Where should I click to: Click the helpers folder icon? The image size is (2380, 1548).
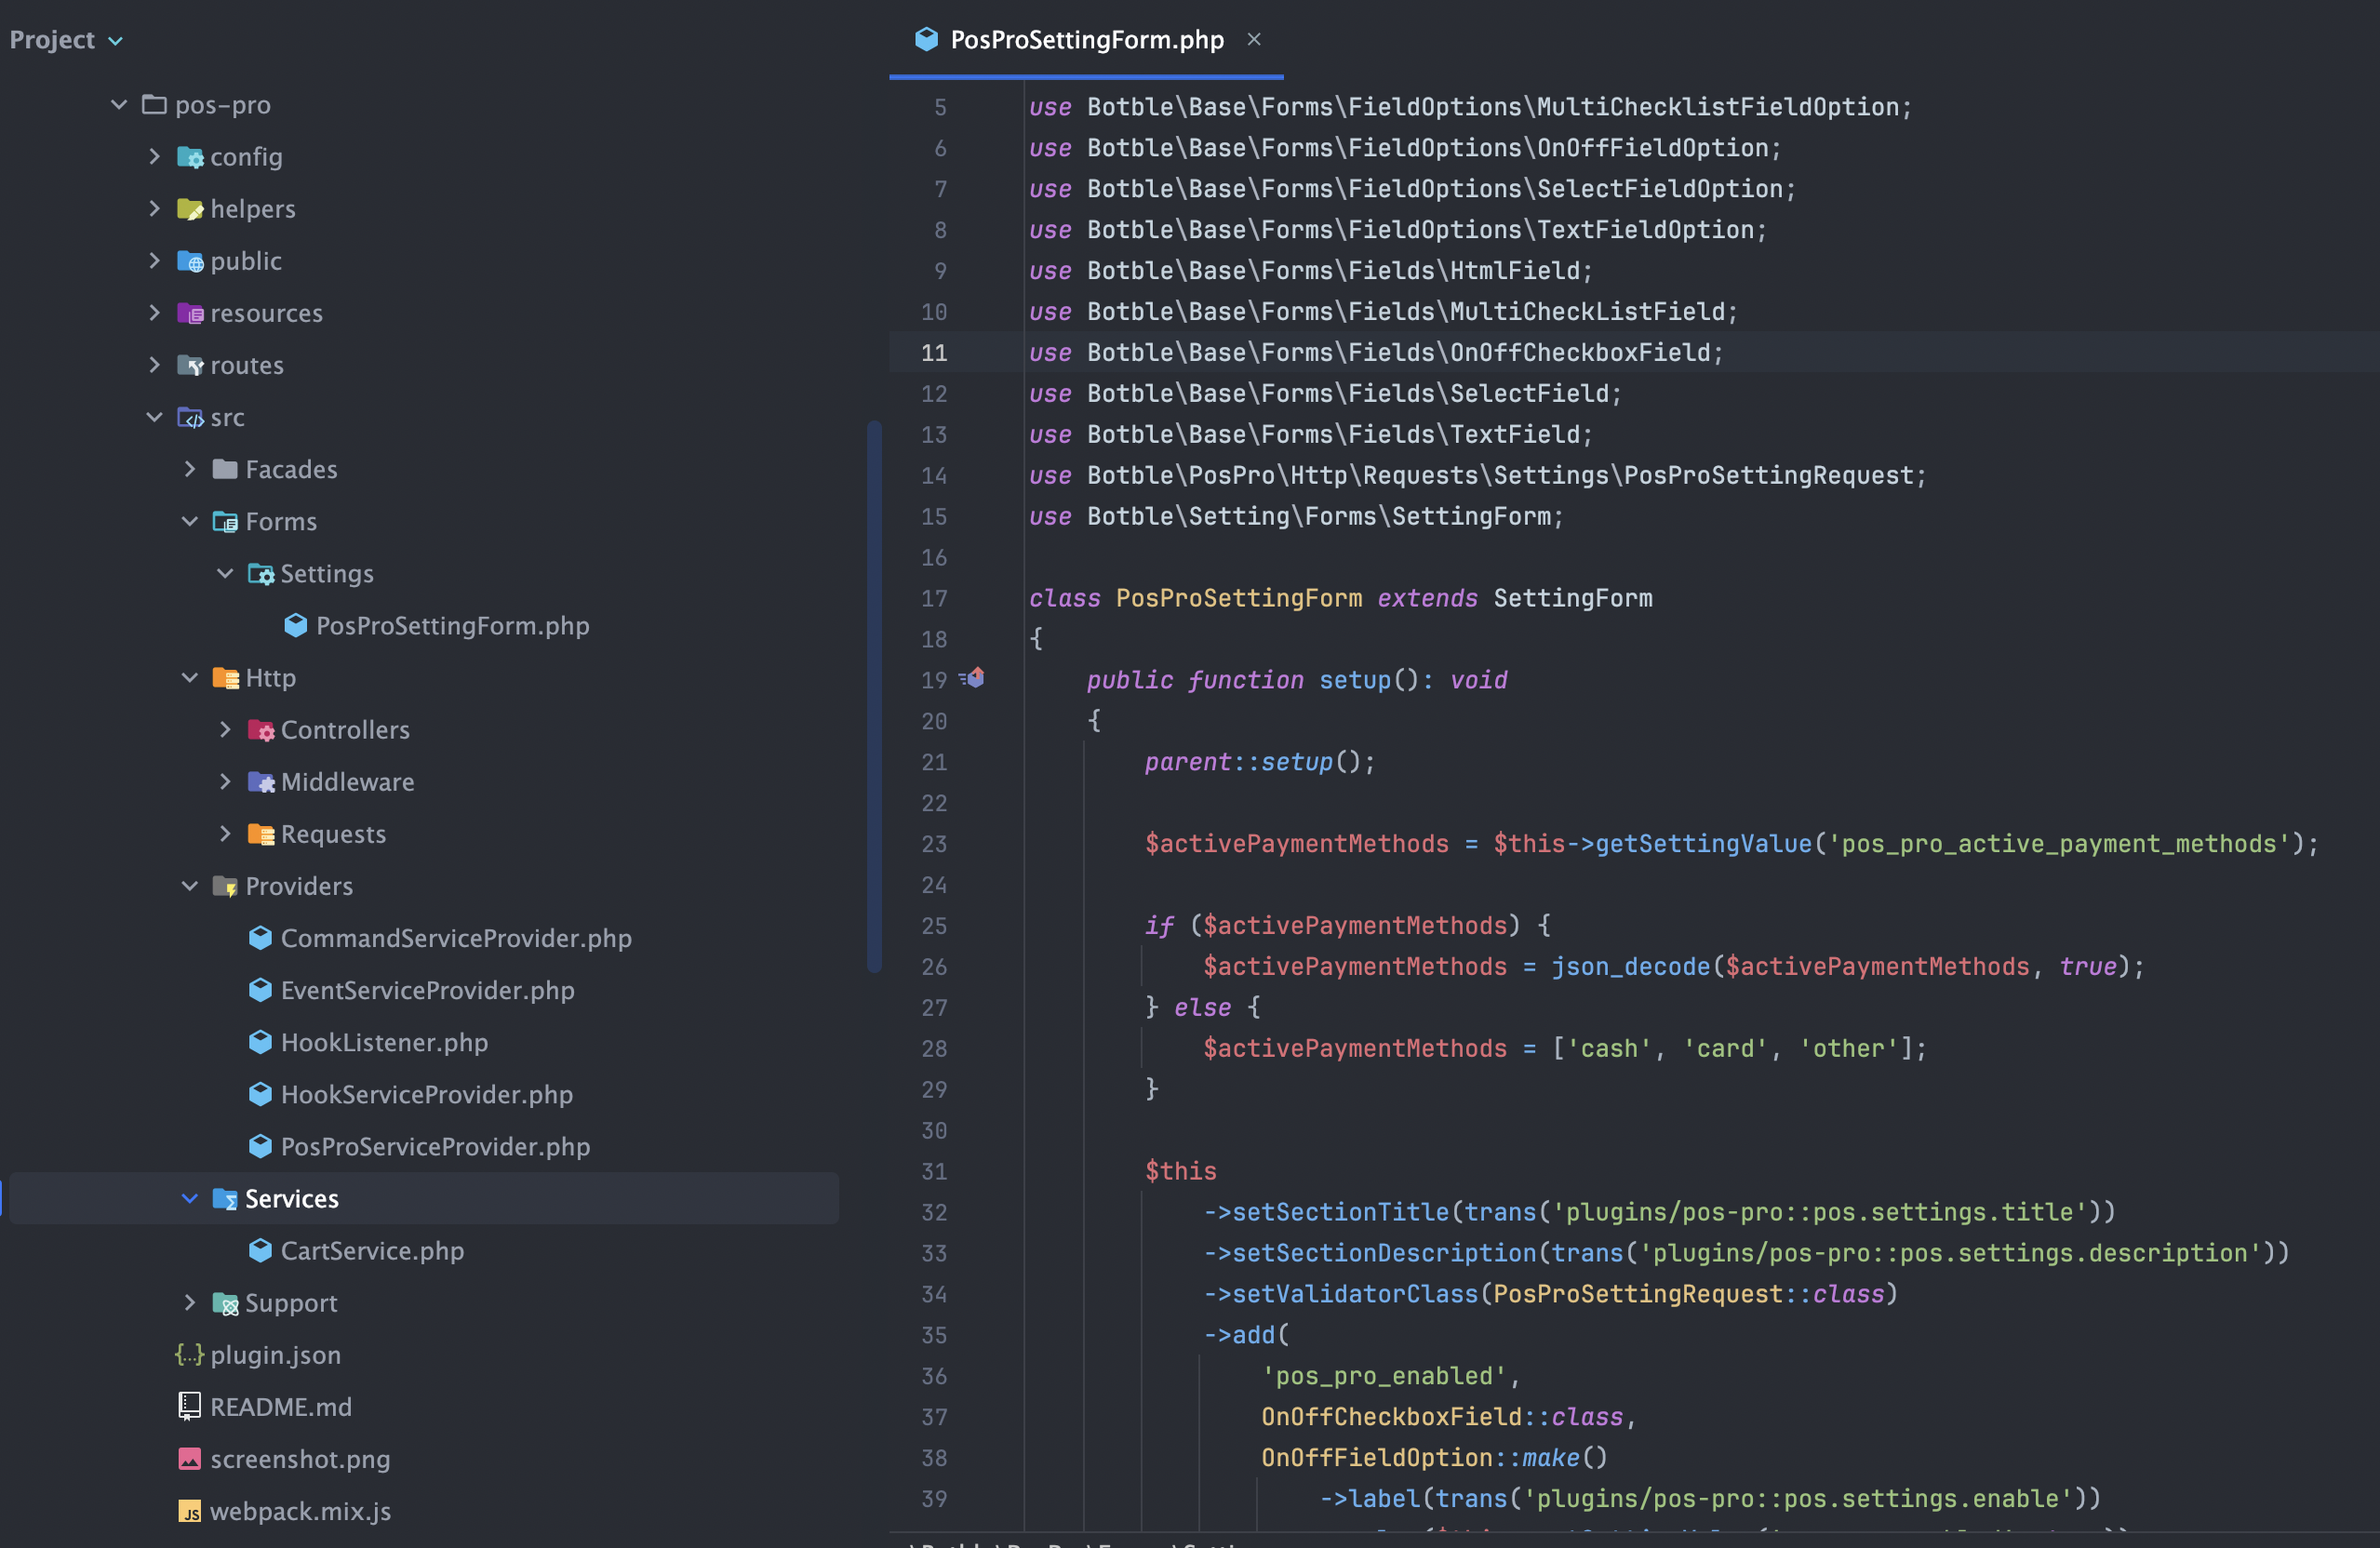(190, 209)
